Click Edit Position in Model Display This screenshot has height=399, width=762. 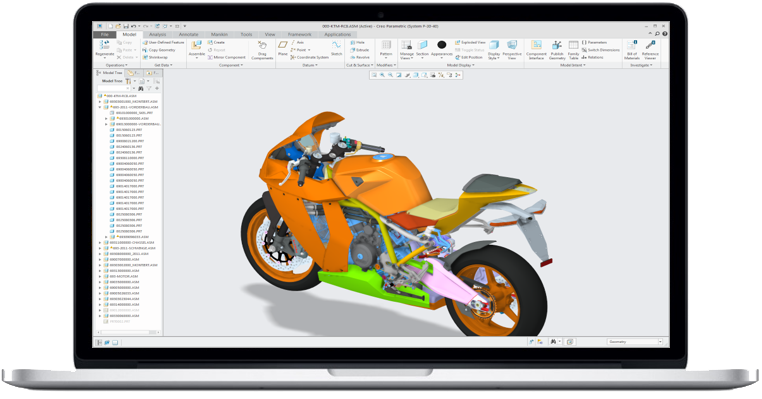tap(468, 57)
